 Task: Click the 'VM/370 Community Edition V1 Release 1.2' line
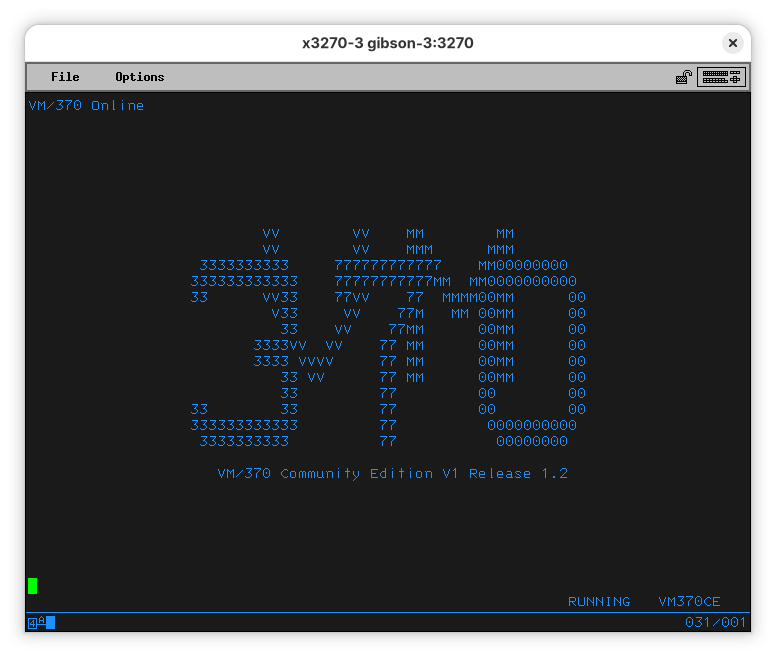coord(392,474)
